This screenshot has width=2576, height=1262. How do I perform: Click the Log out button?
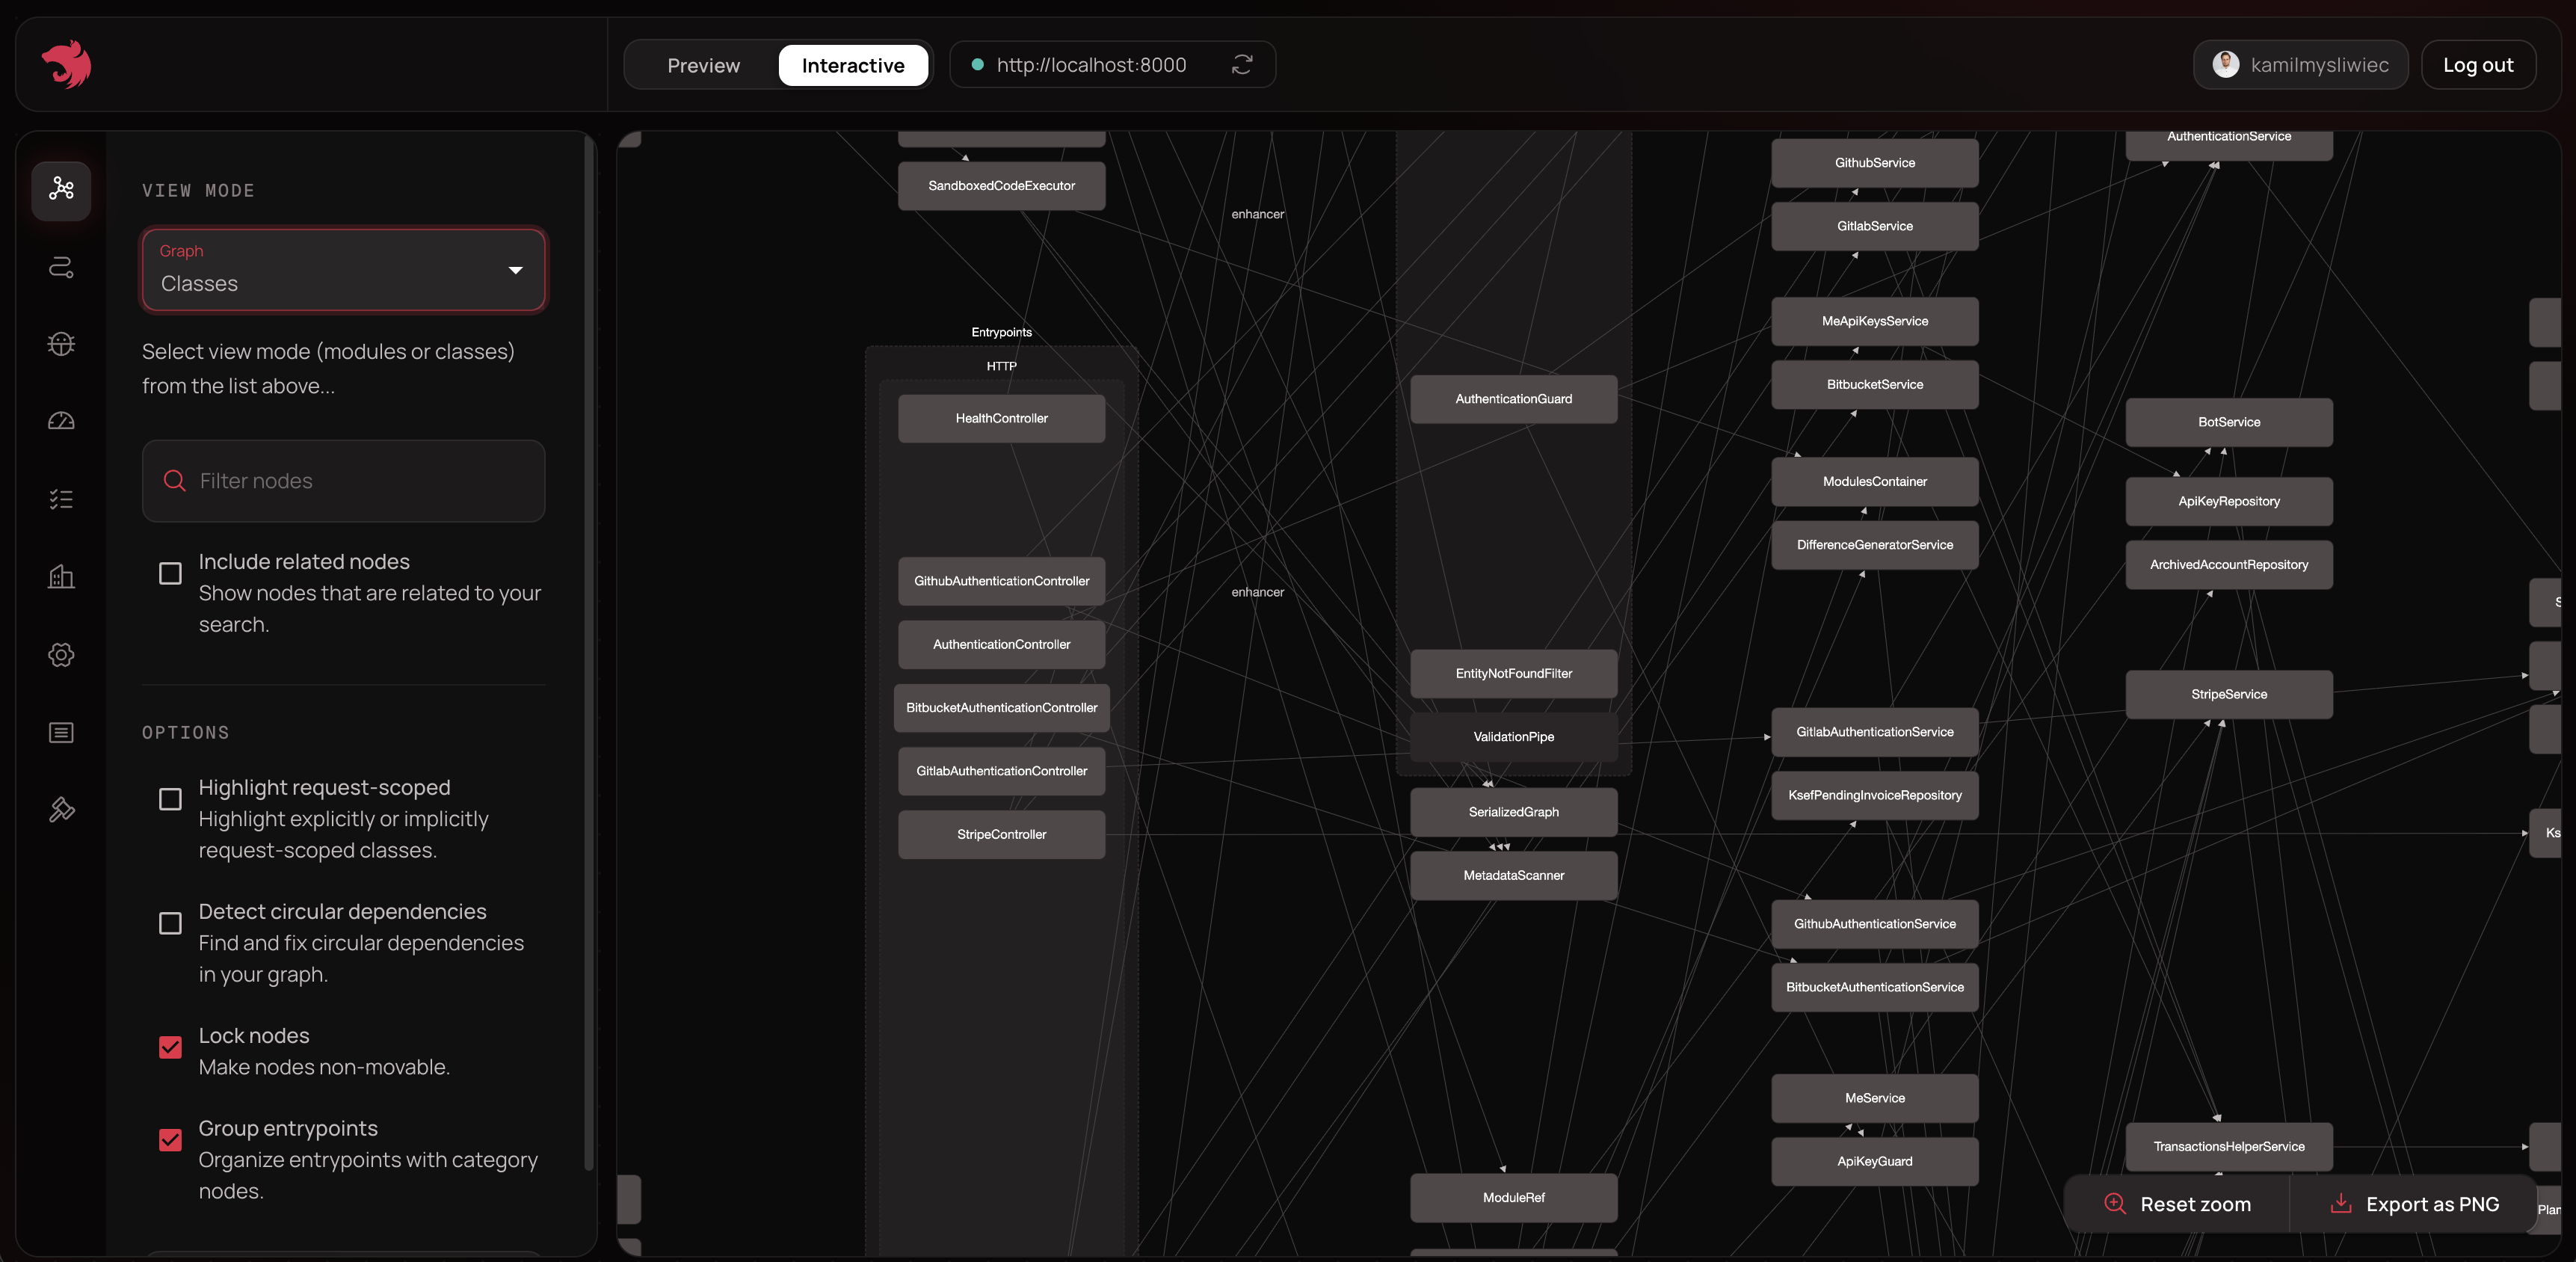(x=2478, y=65)
